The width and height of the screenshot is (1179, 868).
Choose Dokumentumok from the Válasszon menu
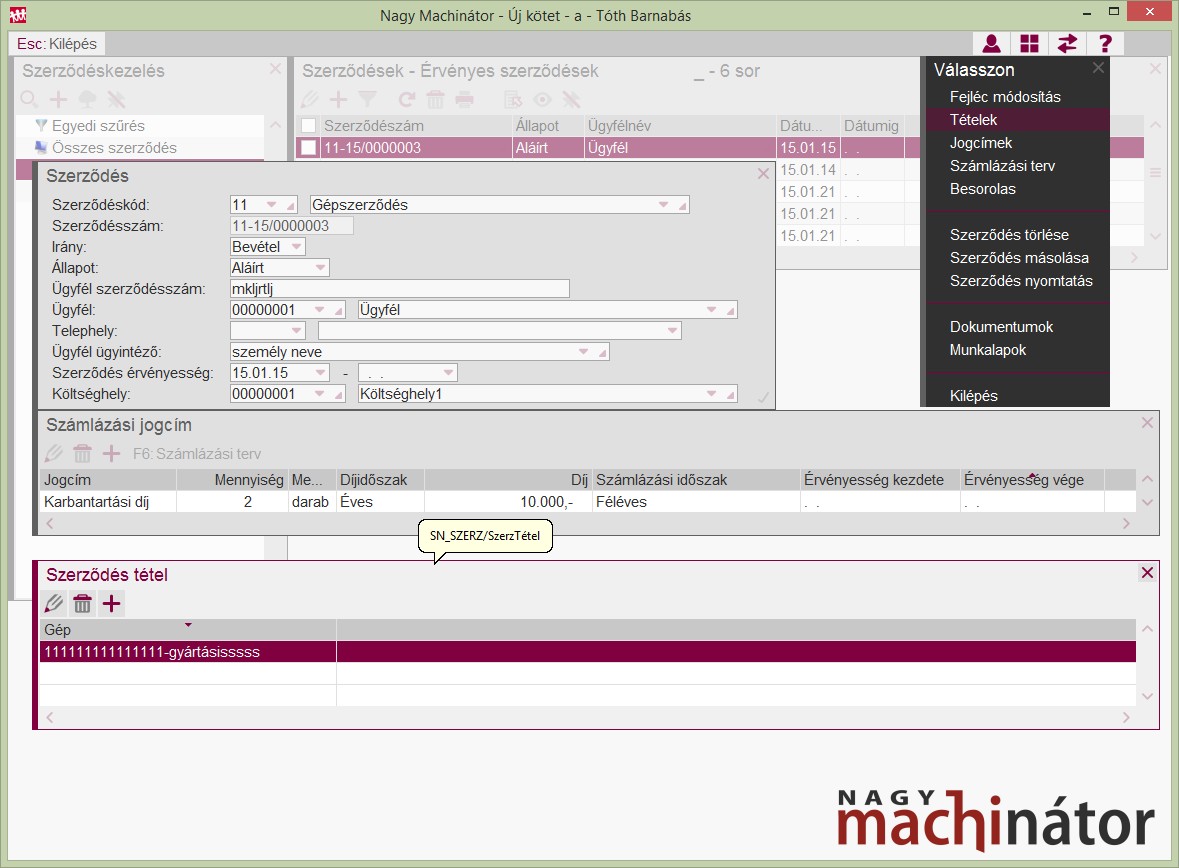point(1001,327)
